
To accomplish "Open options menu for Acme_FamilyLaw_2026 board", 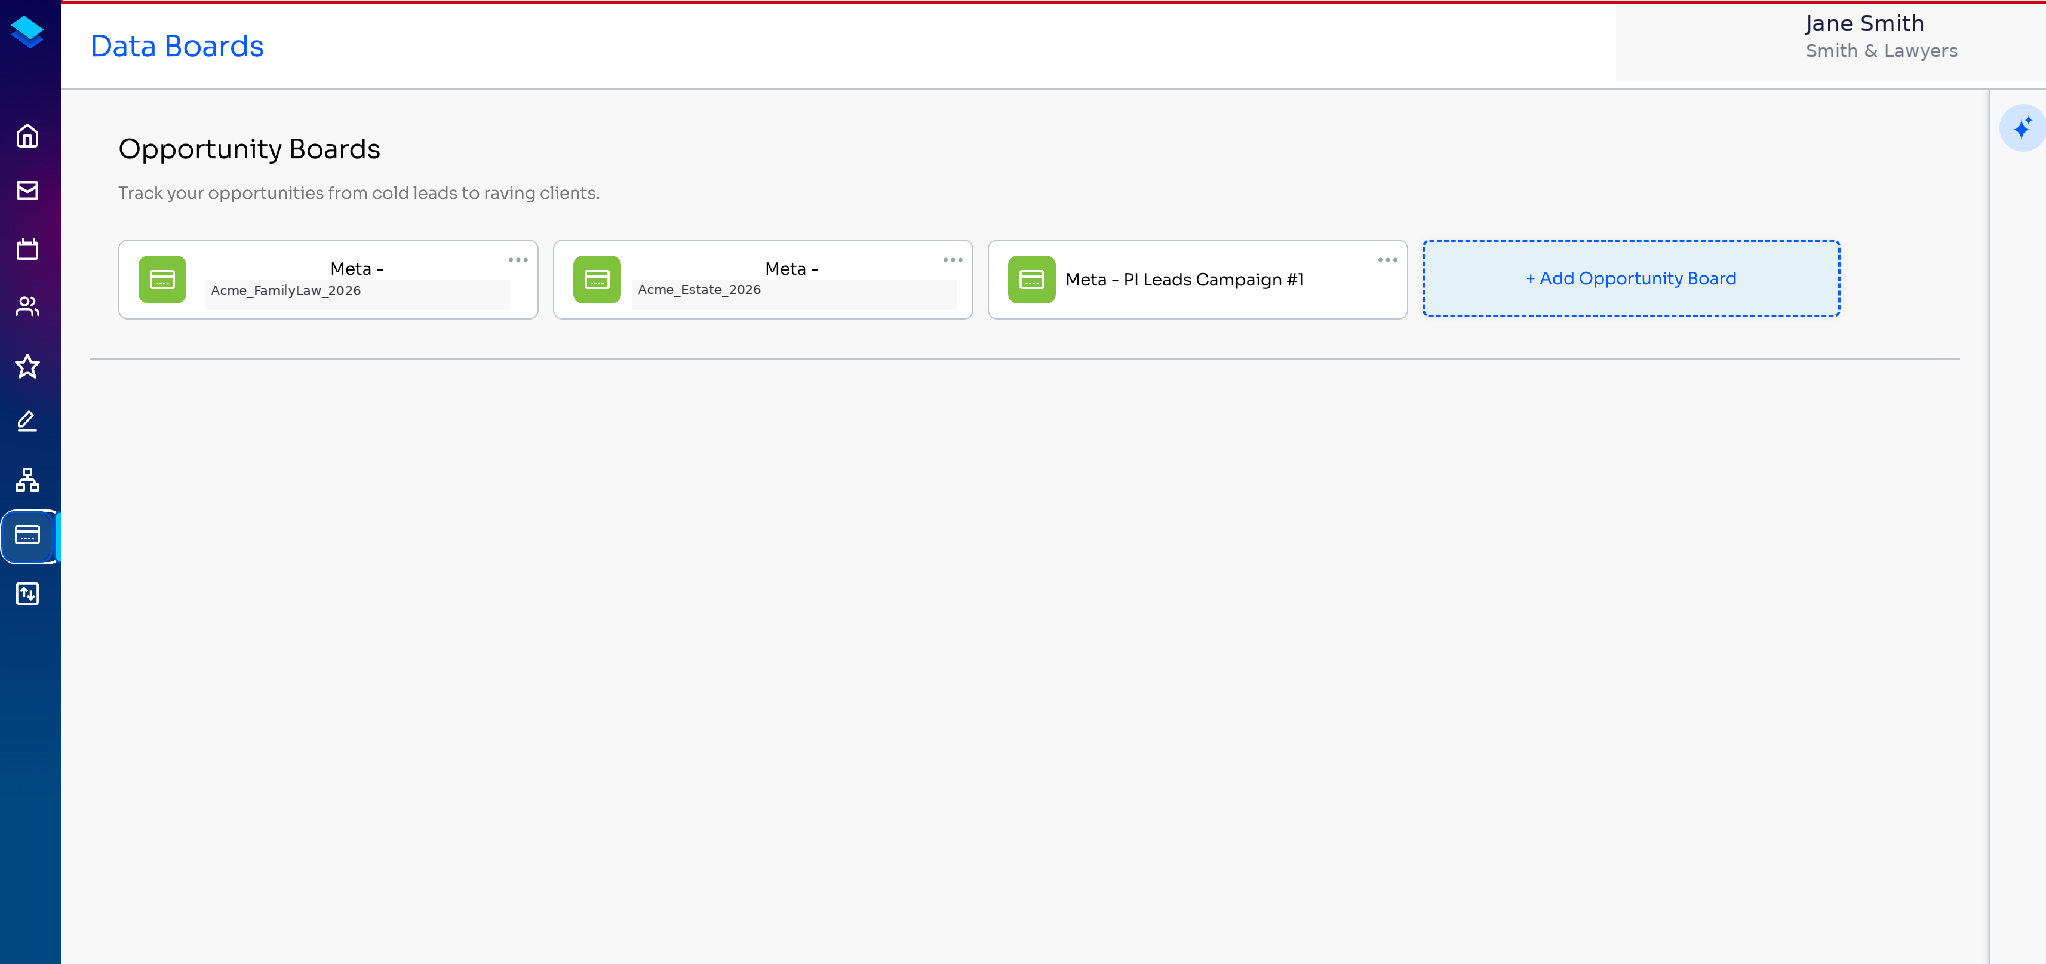I will pos(518,260).
